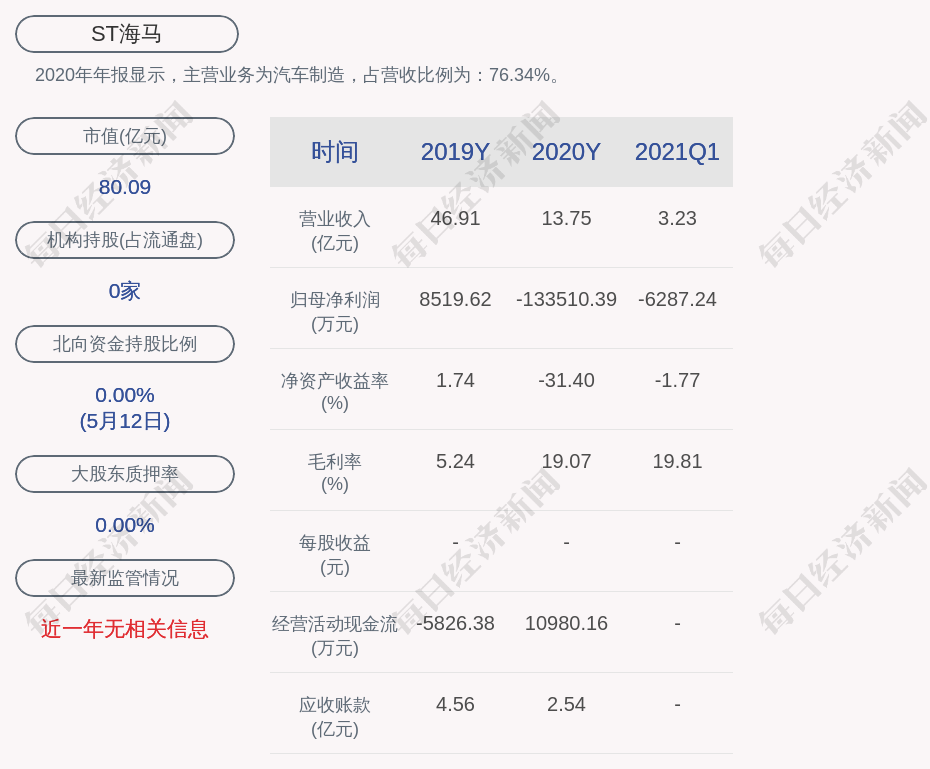Image resolution: width=930 pixels, height=769 pixels.
Task: Select the 每股收益 dash under 2019Y
Action: click(x=455, y=543)
